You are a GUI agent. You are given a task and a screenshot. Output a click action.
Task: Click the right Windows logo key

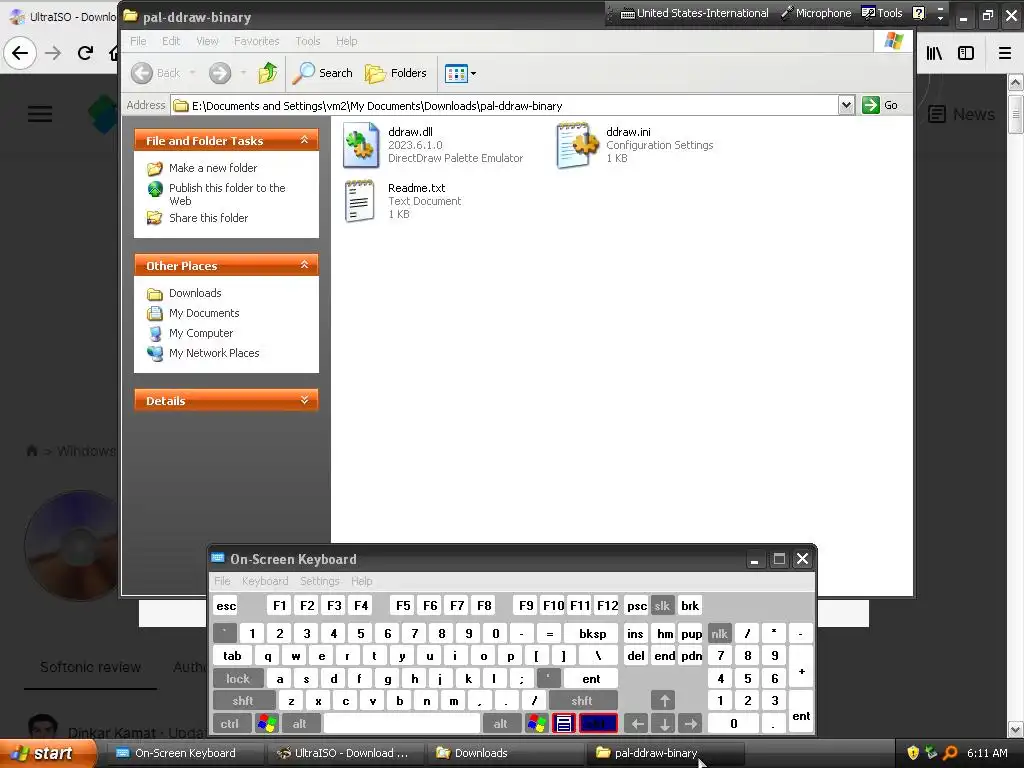(537, 724)
